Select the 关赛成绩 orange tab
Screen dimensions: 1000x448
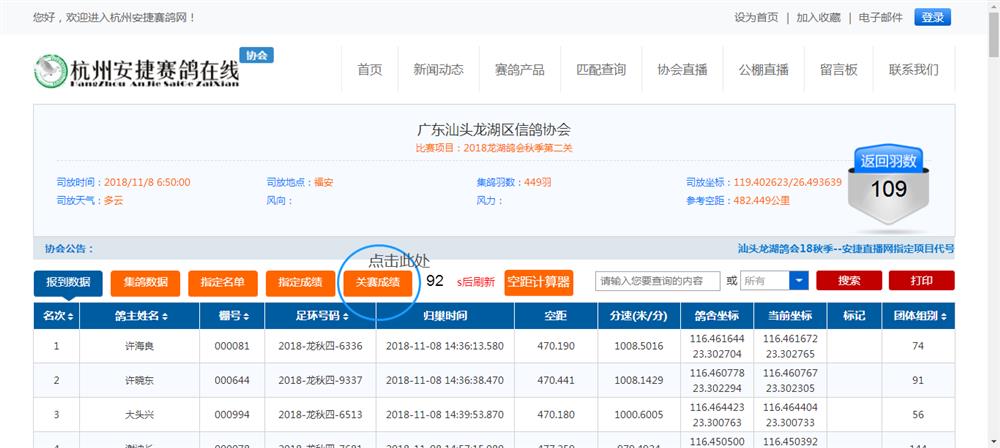coord(377,283)
